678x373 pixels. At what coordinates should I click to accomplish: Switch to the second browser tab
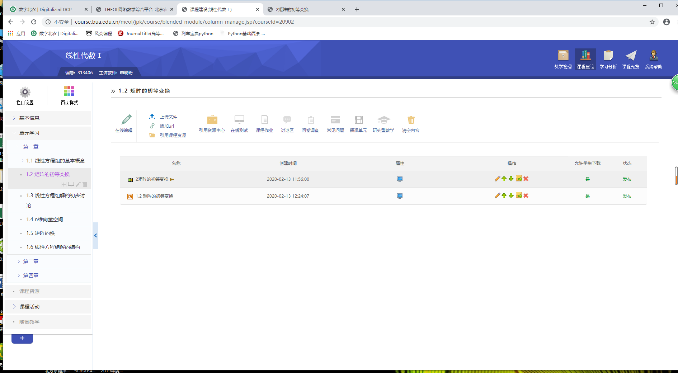(134, 9)
